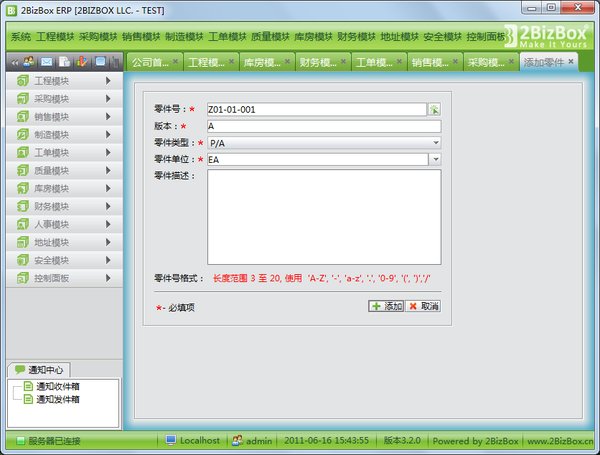Click the 2011-06-16 15:43:55 timestamp

pyautogui.click(x=326, y=440)
